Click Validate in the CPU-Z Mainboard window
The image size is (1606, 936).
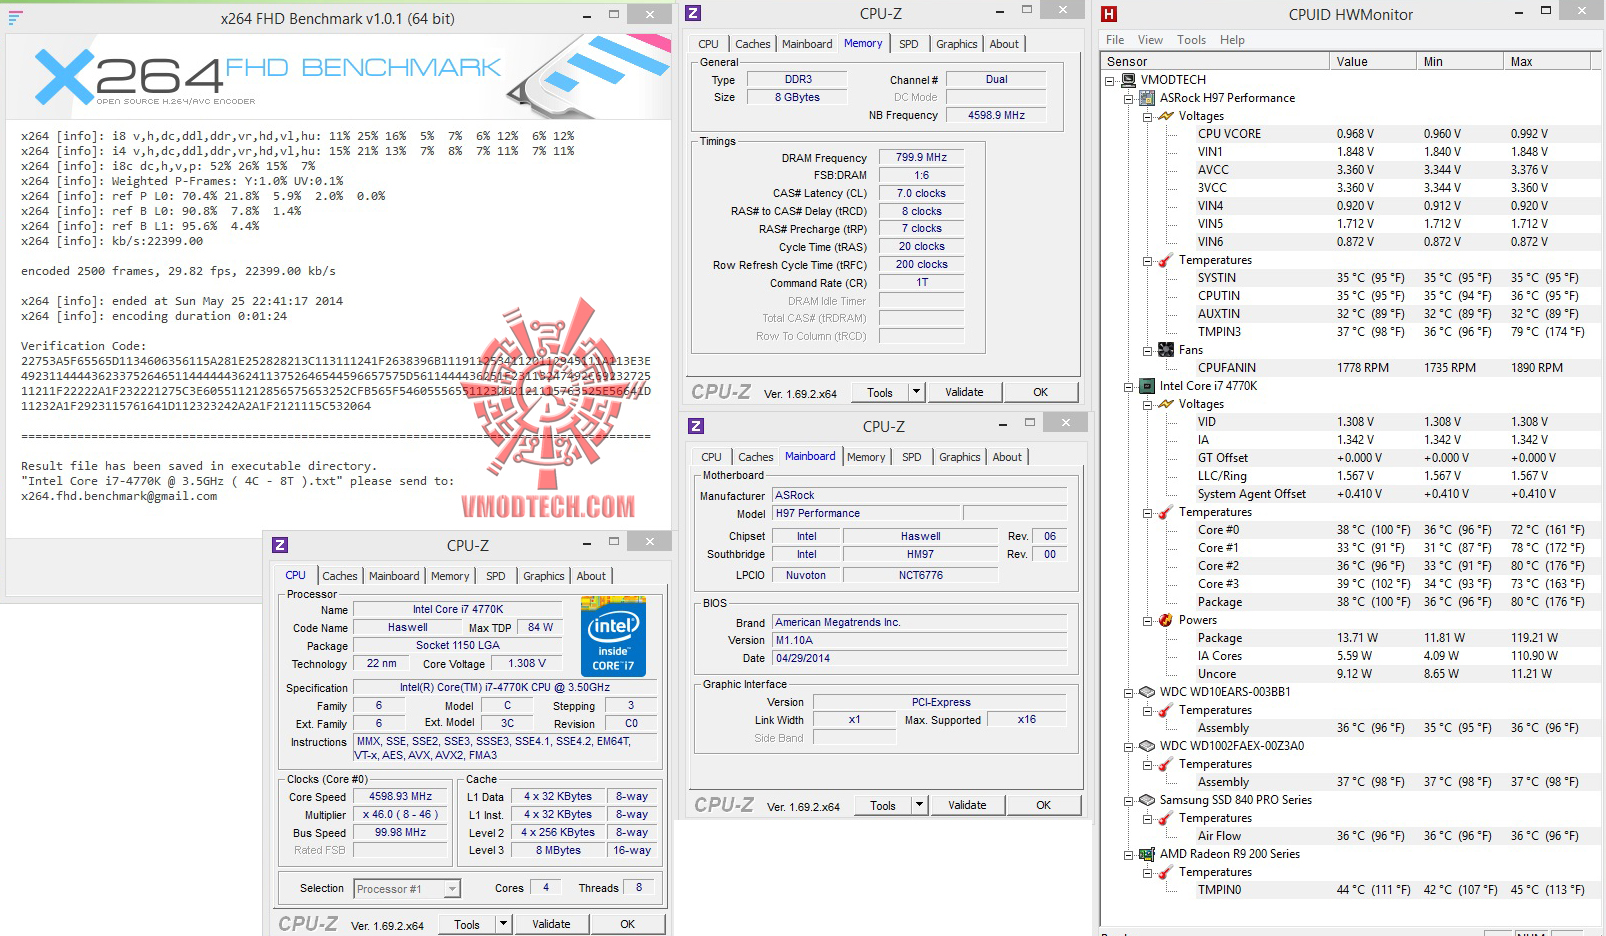click(967, 805)
